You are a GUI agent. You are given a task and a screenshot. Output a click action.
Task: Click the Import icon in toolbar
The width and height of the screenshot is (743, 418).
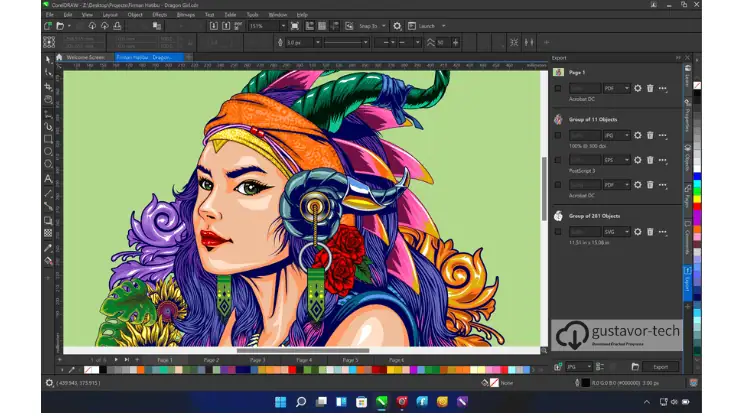pyautogui.click(x=214, y=26)
